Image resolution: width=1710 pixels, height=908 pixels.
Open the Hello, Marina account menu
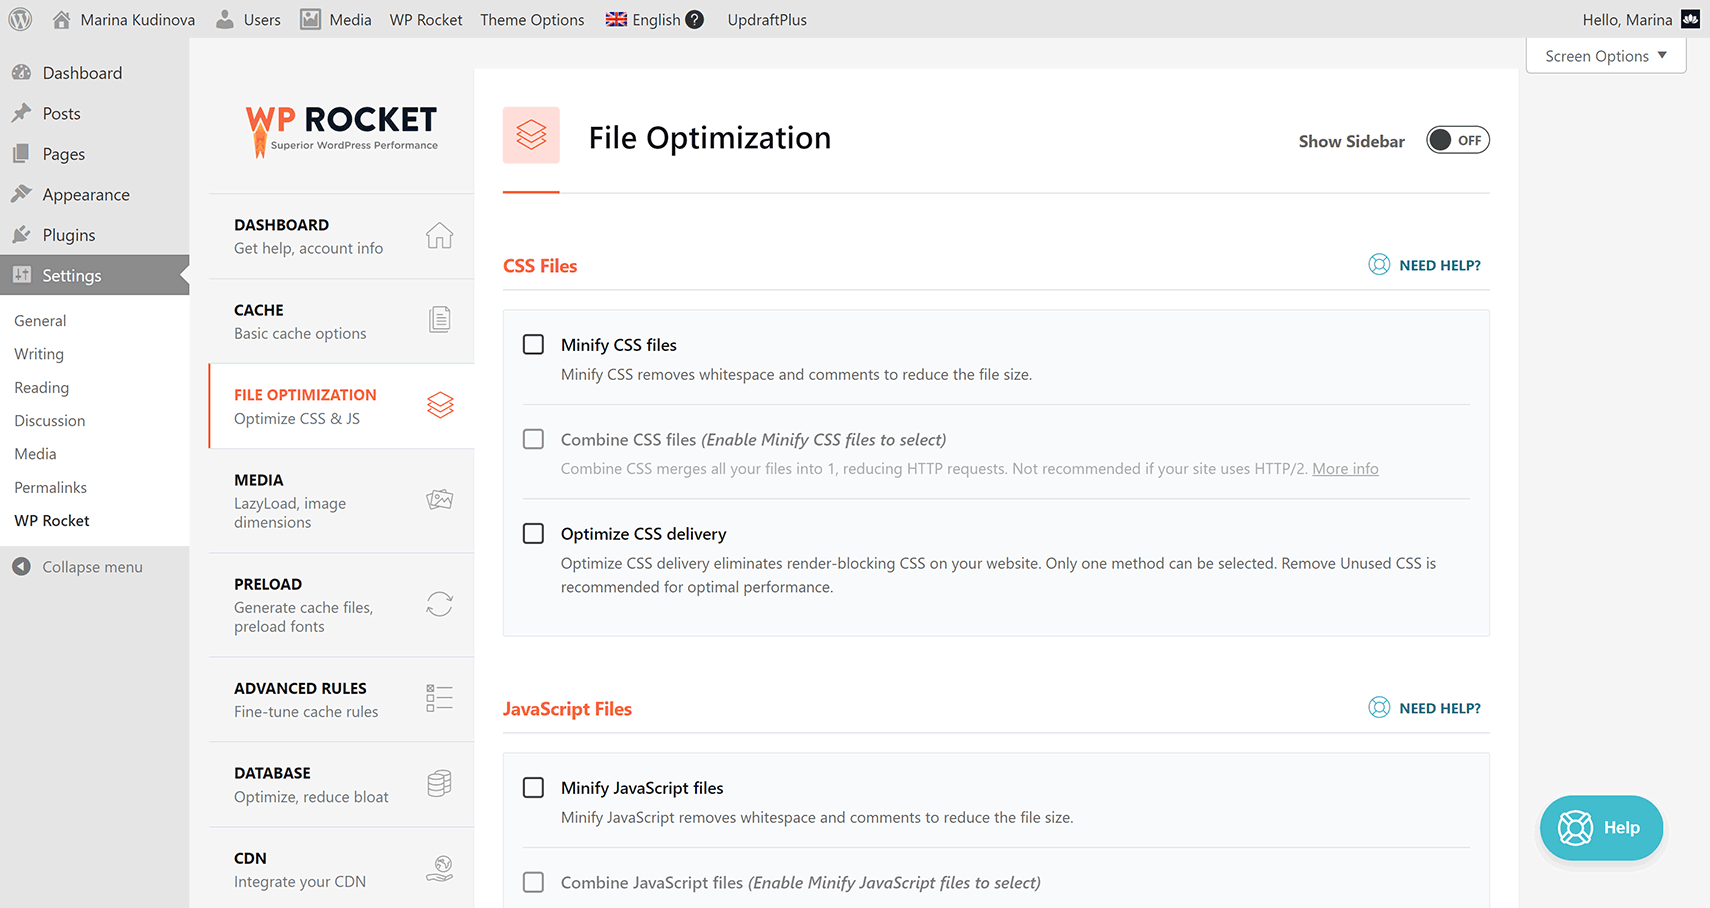point(1640,19)
